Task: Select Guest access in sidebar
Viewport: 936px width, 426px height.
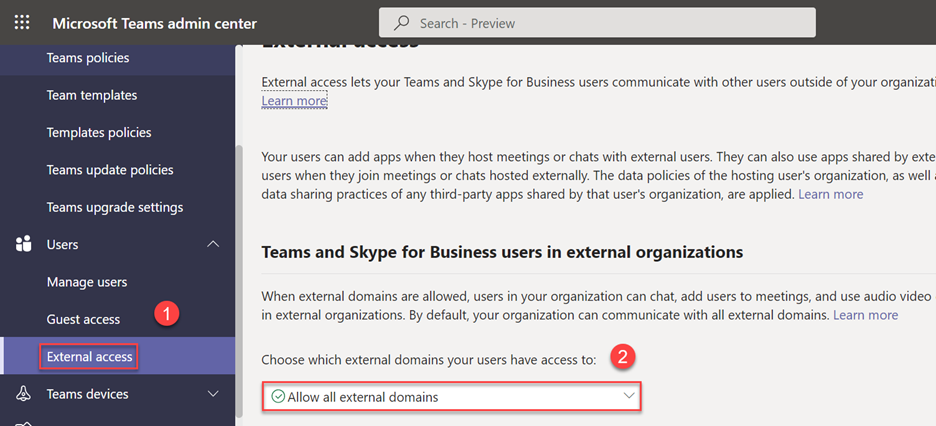Action: 83,319
